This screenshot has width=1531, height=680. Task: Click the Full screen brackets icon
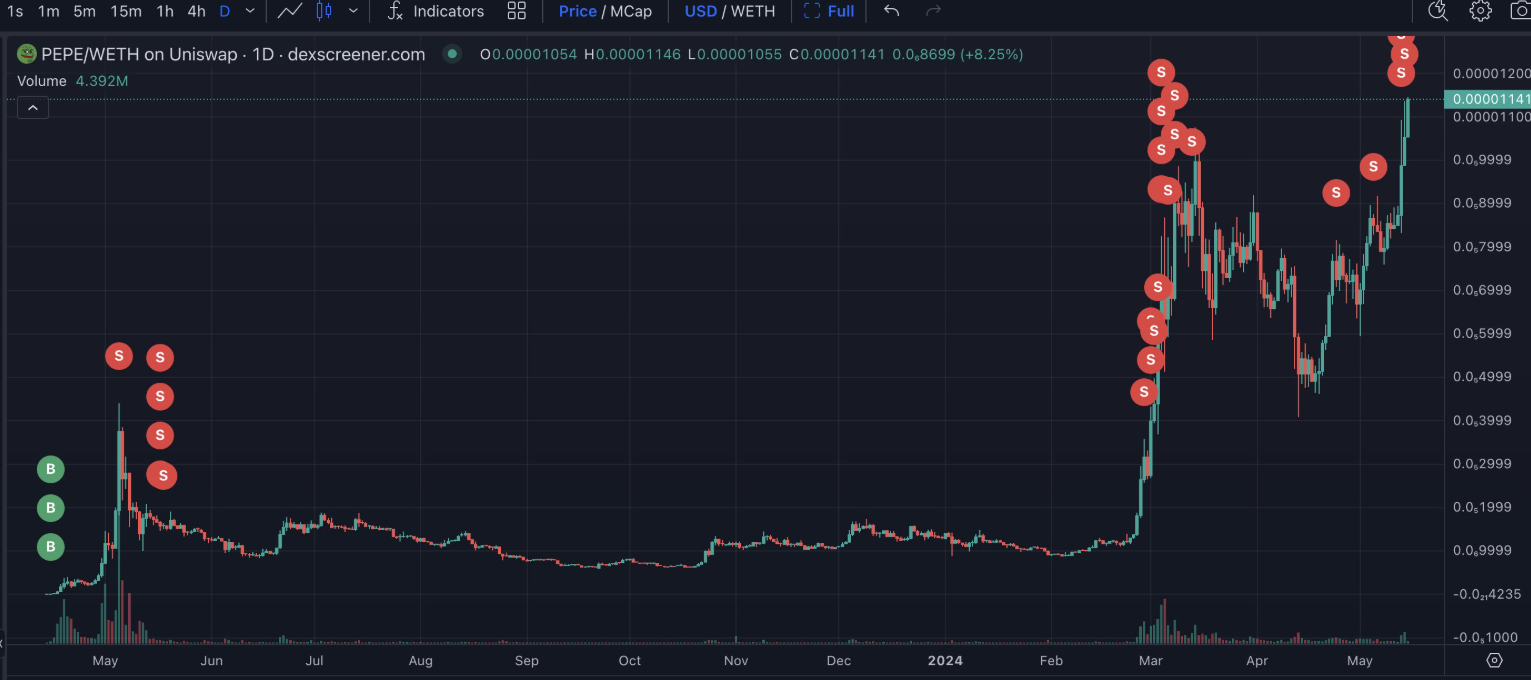[812, 11]
